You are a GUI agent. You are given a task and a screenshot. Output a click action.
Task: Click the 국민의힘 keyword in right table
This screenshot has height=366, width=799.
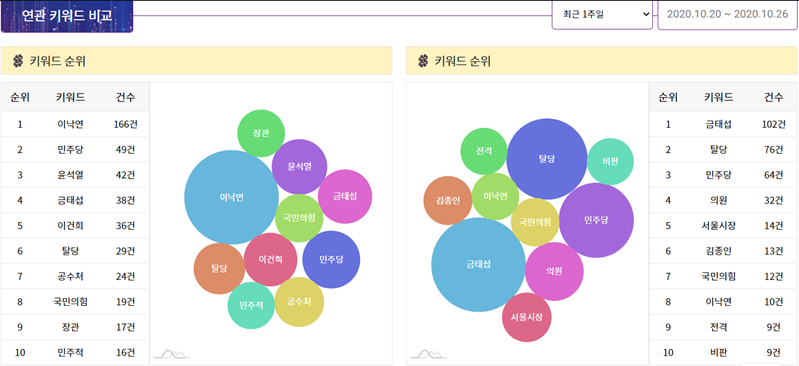coord(718,276)
